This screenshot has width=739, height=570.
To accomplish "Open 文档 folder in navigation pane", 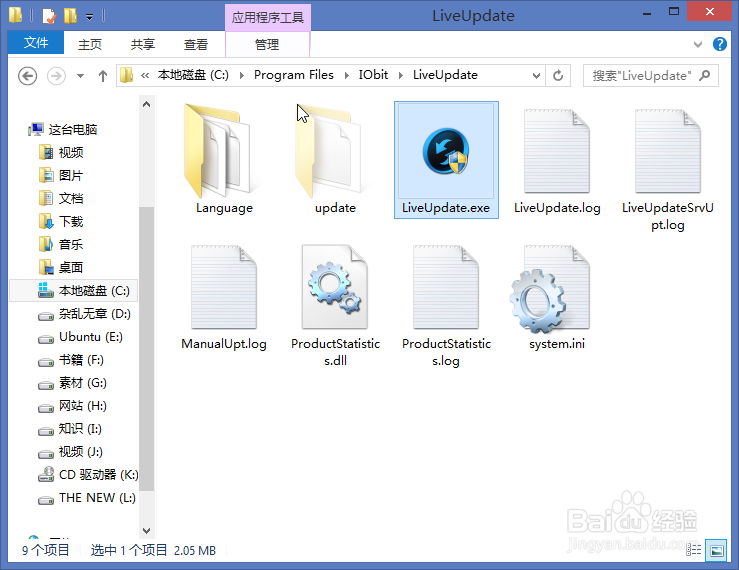I will click(x=61, y=198).
